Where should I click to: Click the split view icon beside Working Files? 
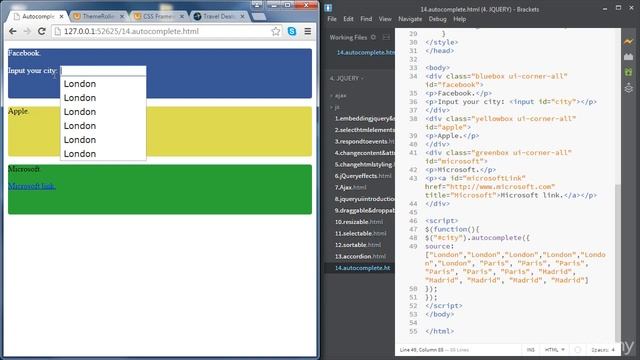pos(386,37)
